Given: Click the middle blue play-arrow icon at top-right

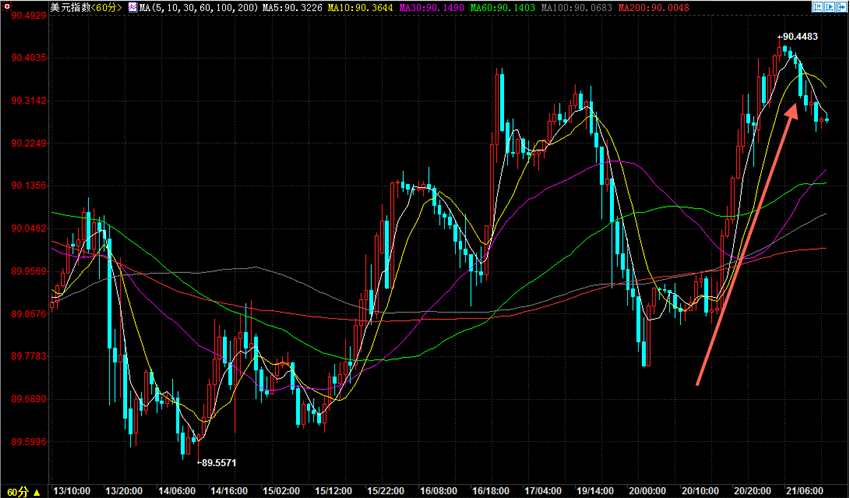Looking at the screenshot, I should [x=829, y=7].
